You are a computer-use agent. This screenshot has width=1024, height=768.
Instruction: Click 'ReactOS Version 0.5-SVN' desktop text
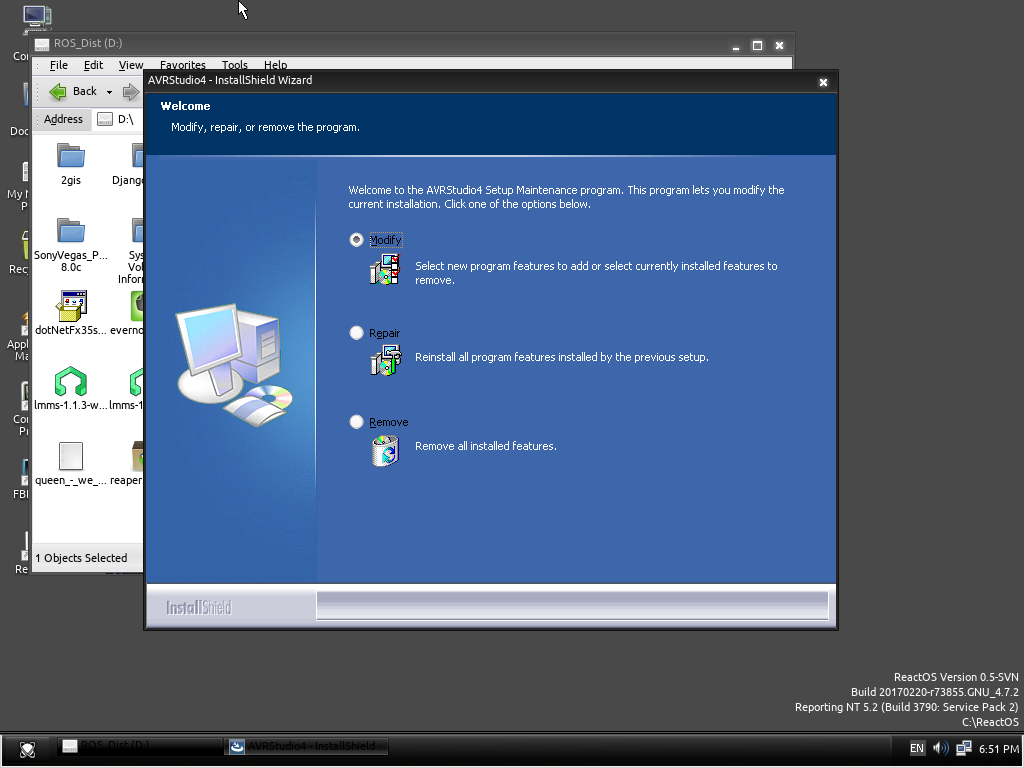[x=956, y=677]
